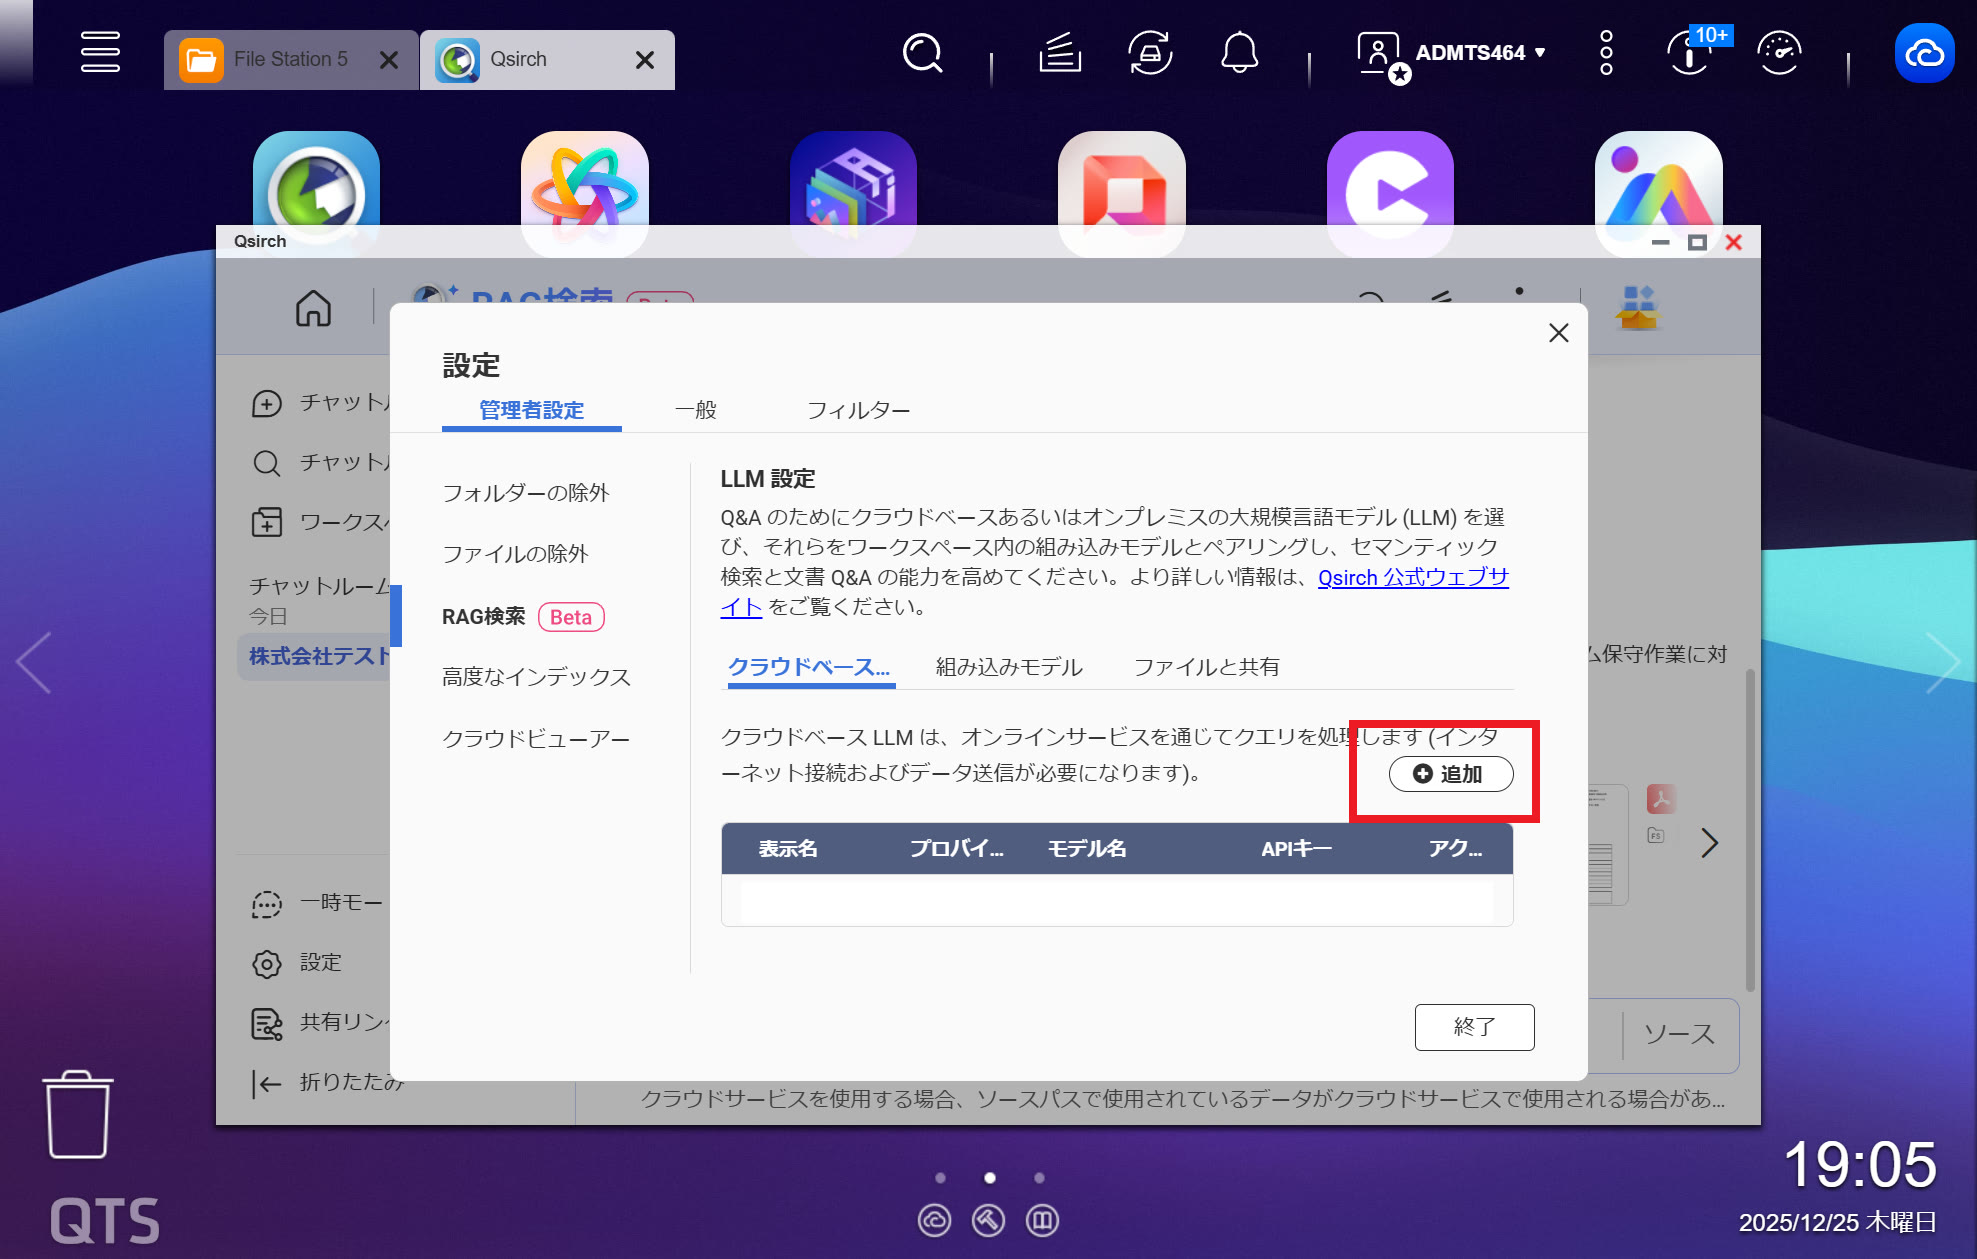Image resolution: width=1977 pixels, height=1259 pixels.
Task: Click the 追加 add button
Action: click(1450, 774)
